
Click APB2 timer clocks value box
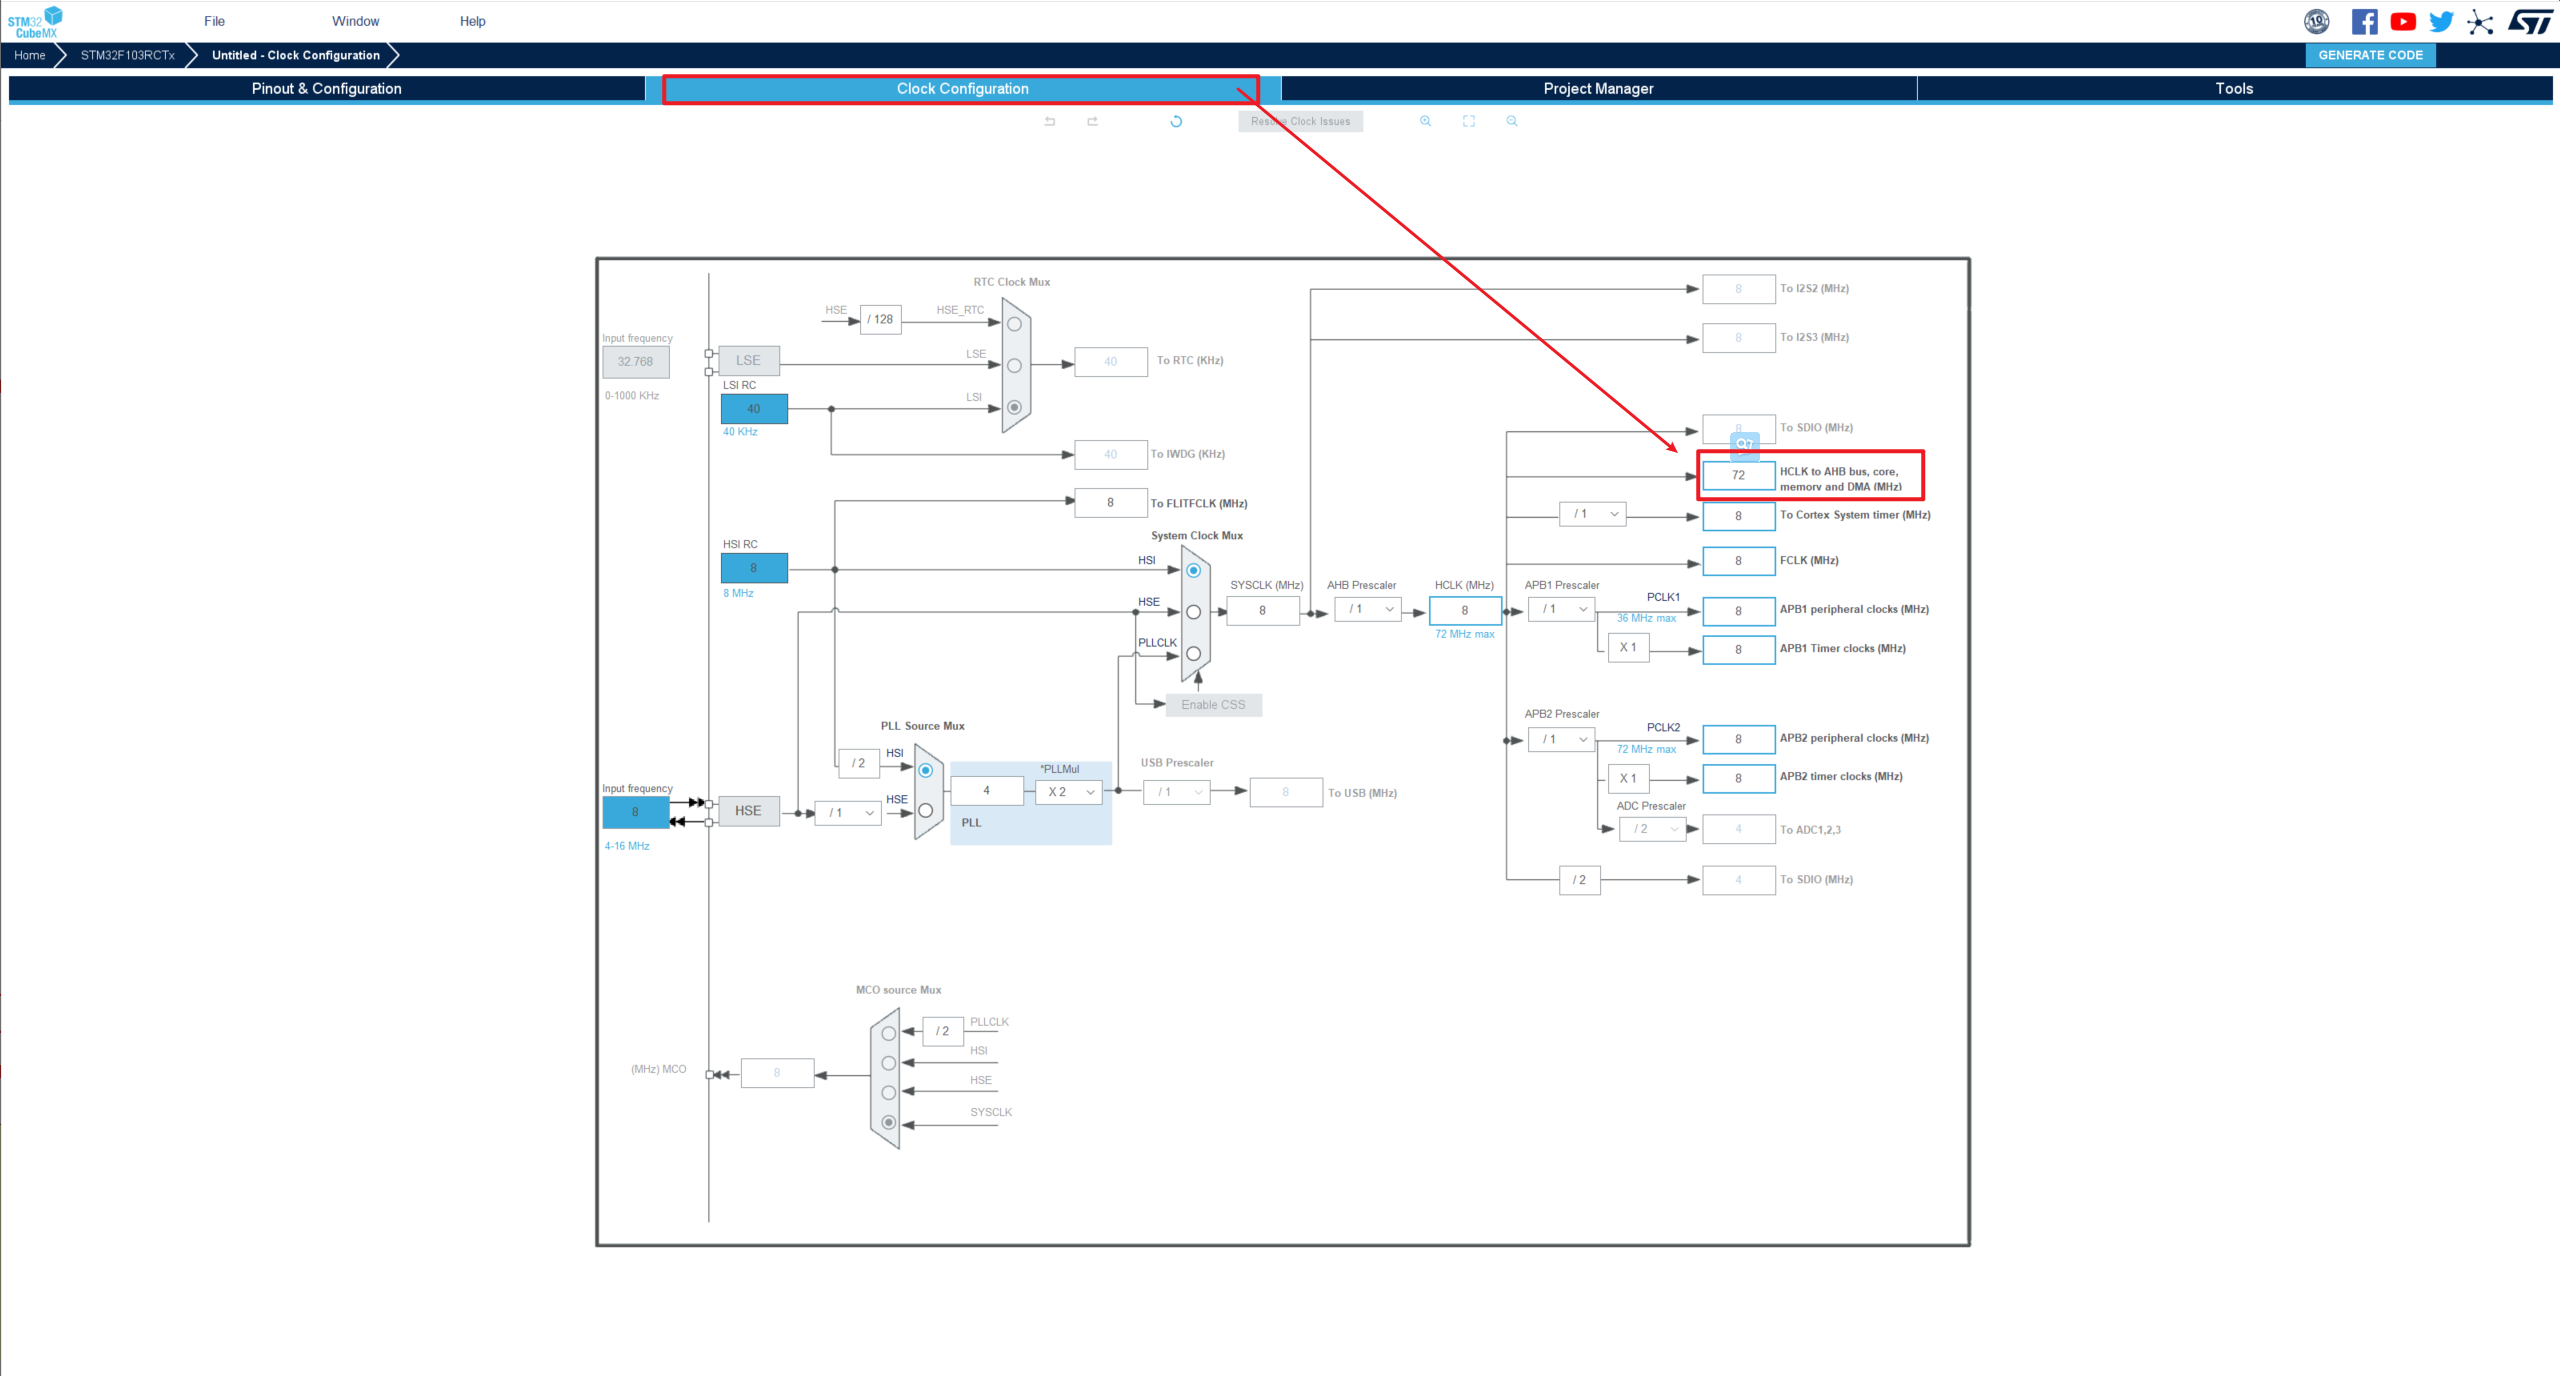(x=1738, y=778)
